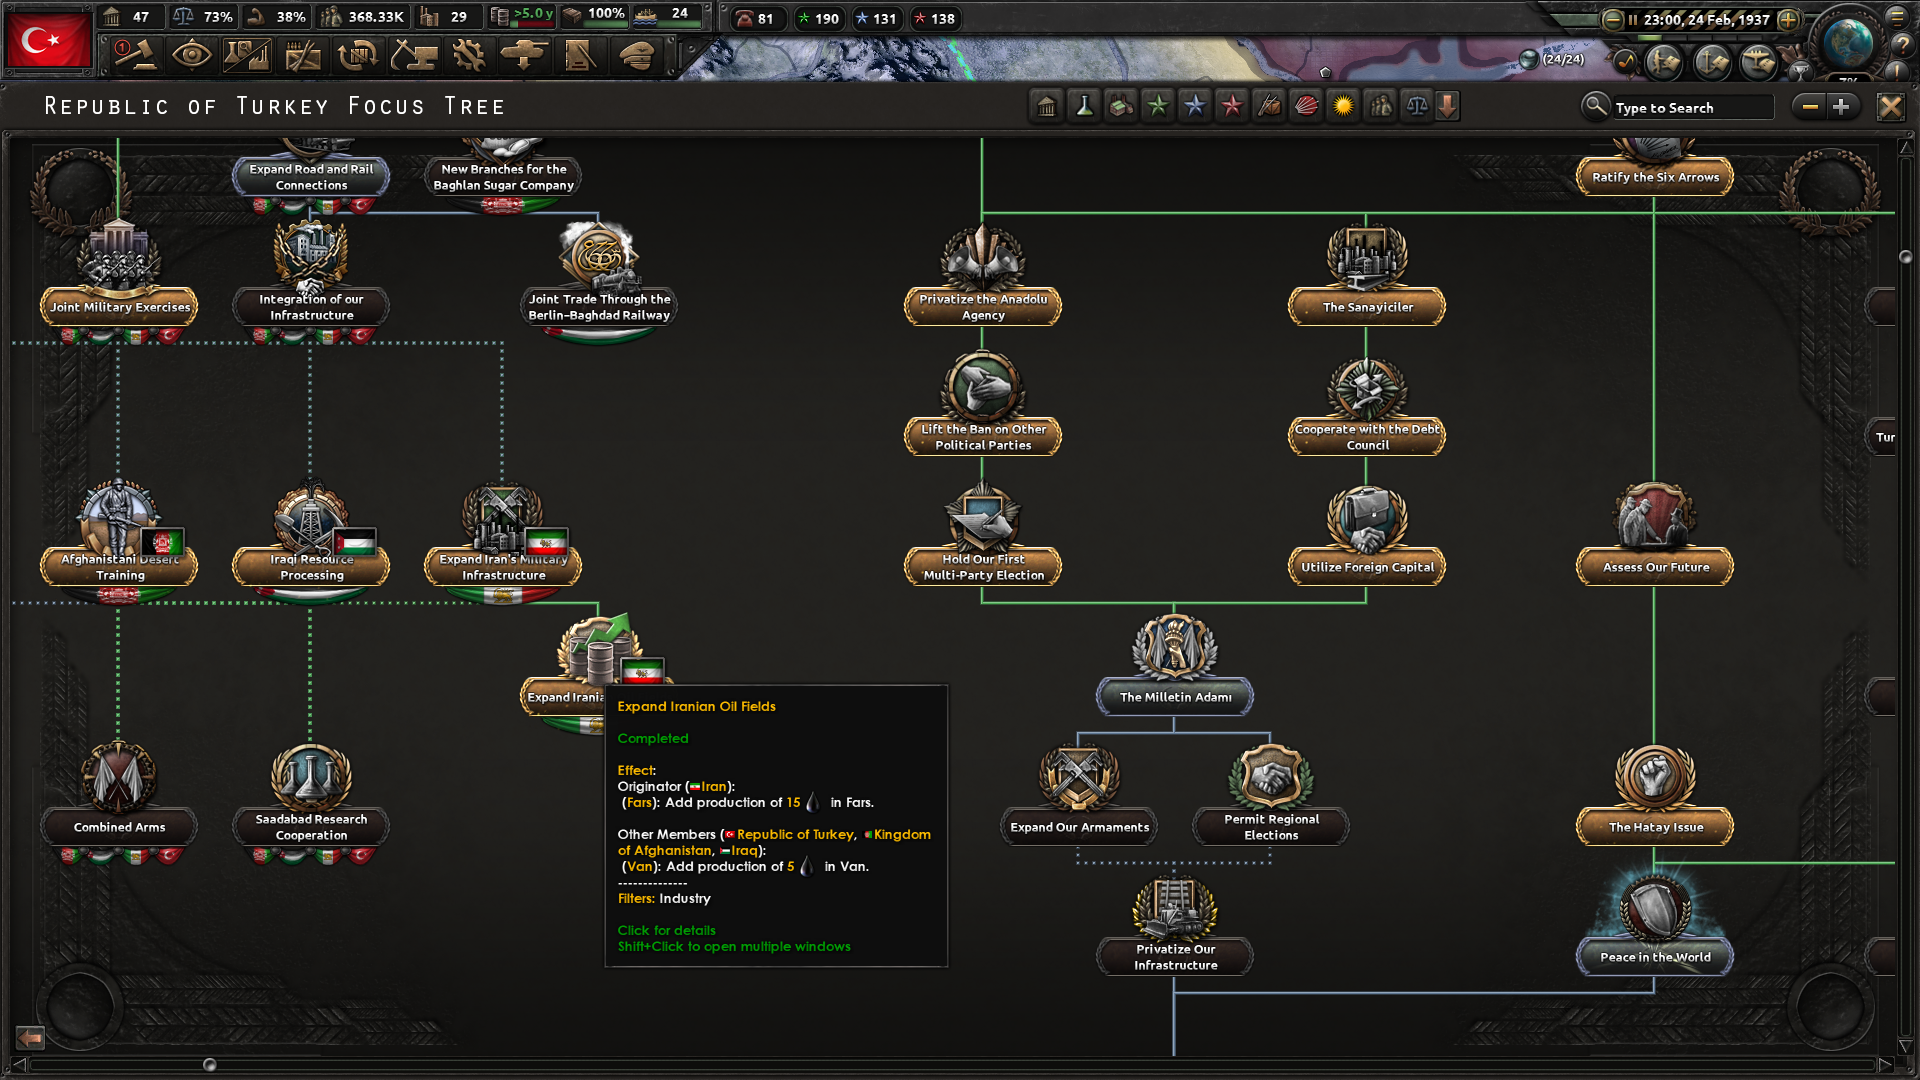
Task: Click horizontal scrollbar right arrow
Action: click(1886, 1065)
